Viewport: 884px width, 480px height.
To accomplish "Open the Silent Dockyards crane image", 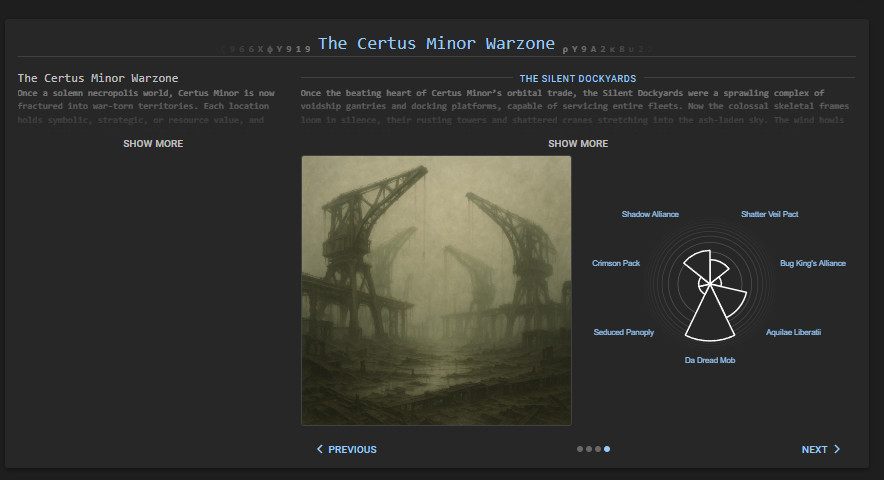I will [436, 290].
